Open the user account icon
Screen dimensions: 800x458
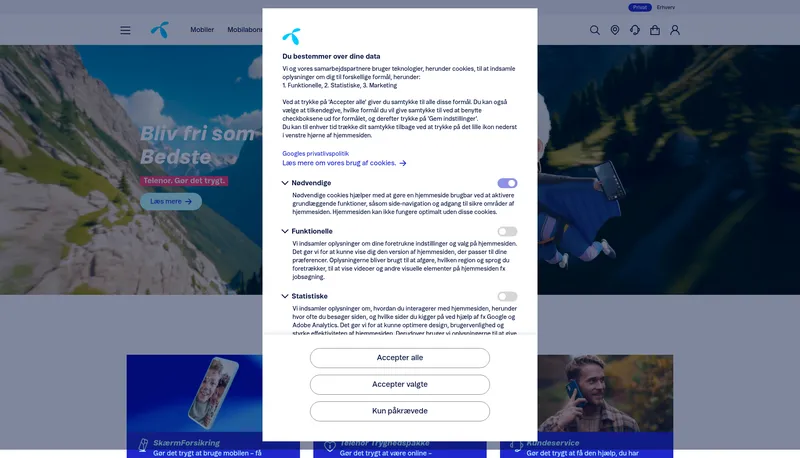674,30
